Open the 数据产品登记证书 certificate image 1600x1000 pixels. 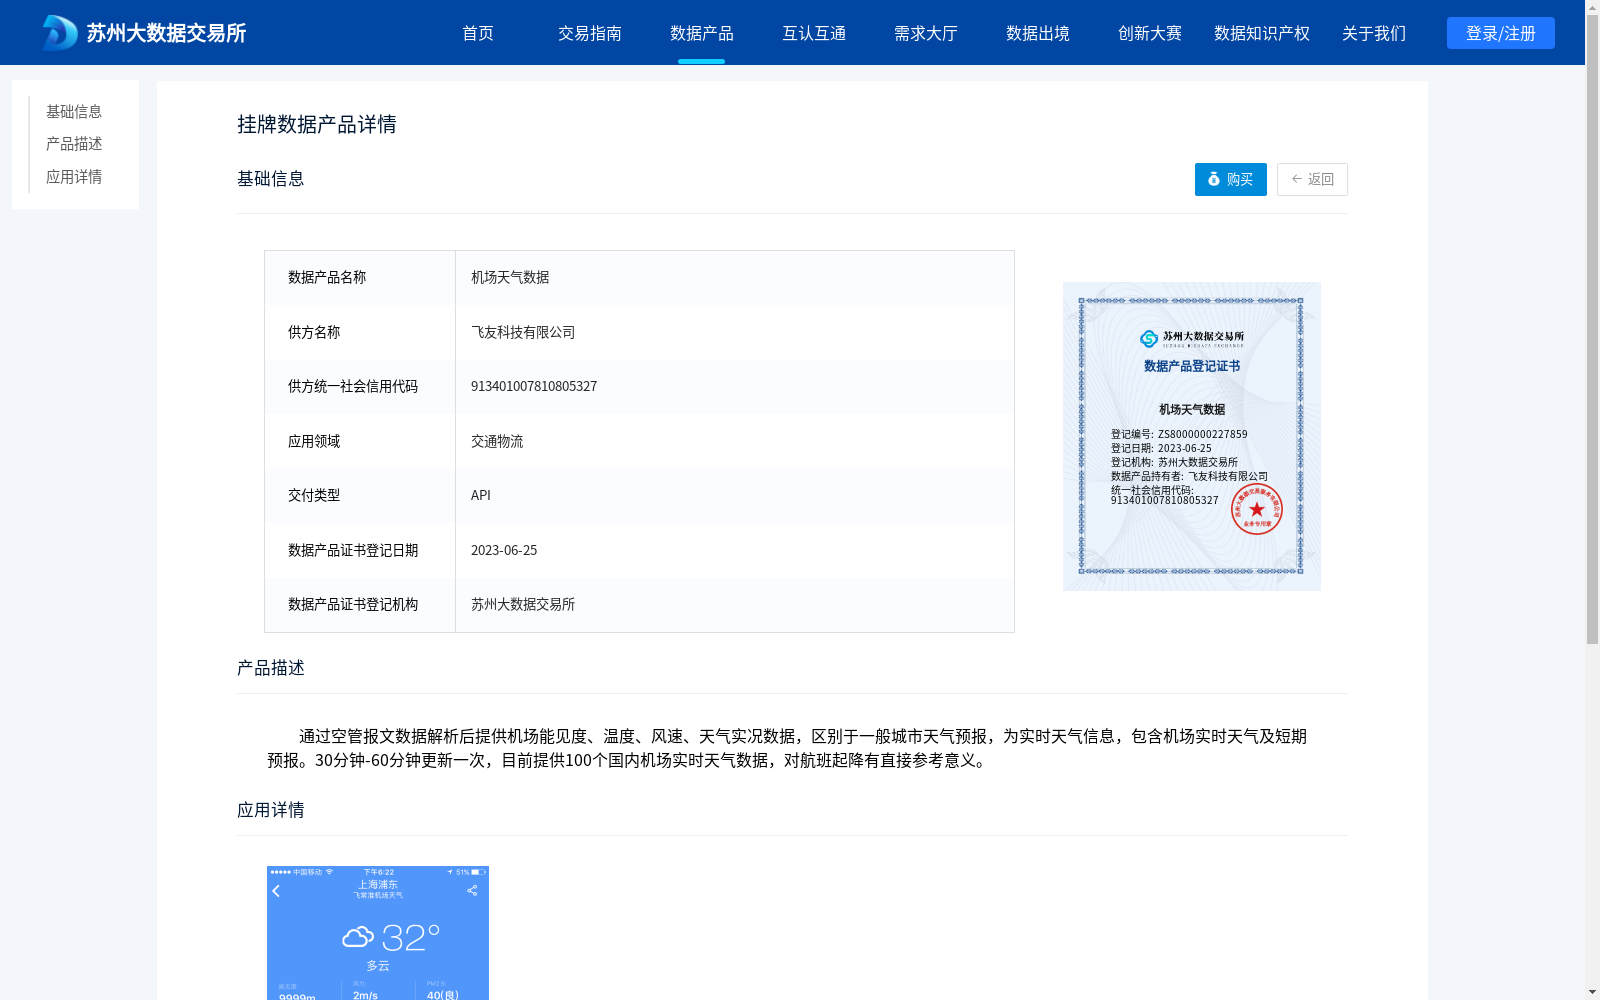[x=1192, y=436]
